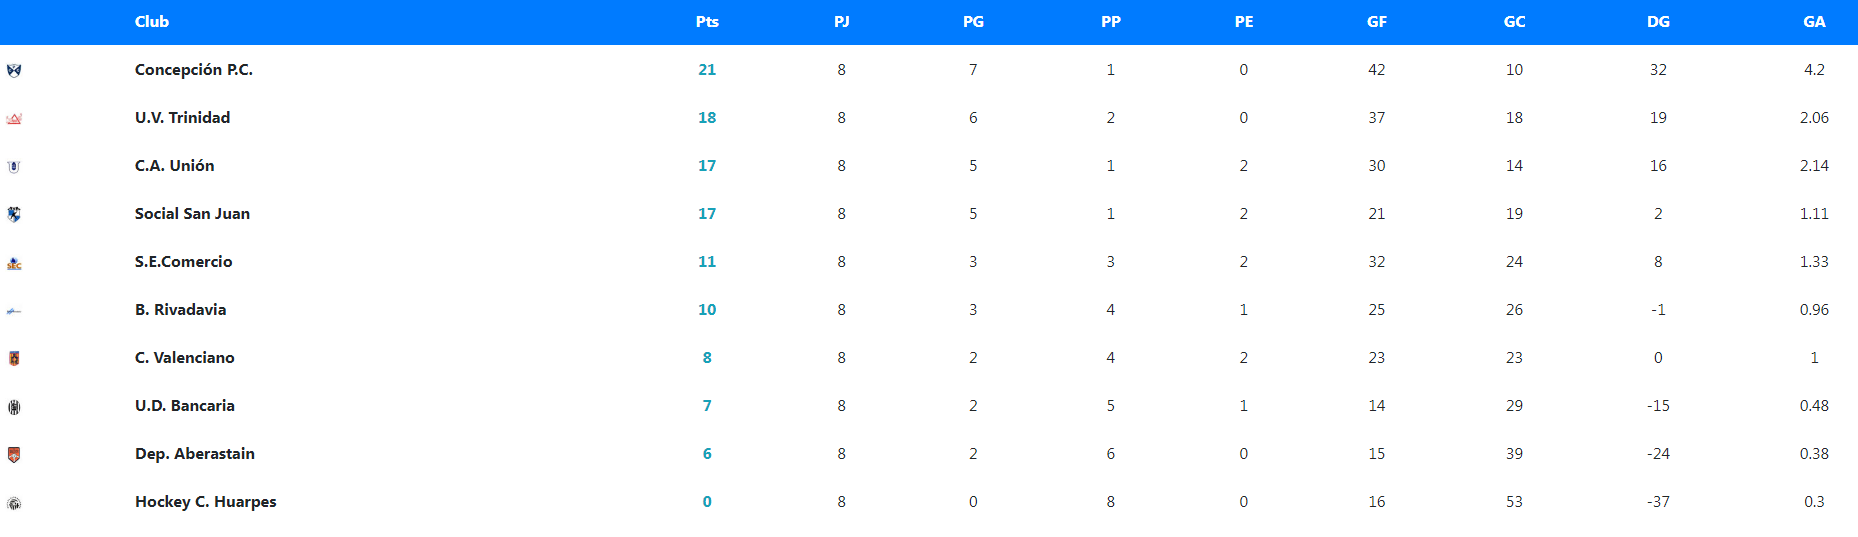Image resolution: width=1858 pixels, height=537 pixels.
Task: Click the Dep. Aberastain club crest icon
Action: click(x=14, y=455)
